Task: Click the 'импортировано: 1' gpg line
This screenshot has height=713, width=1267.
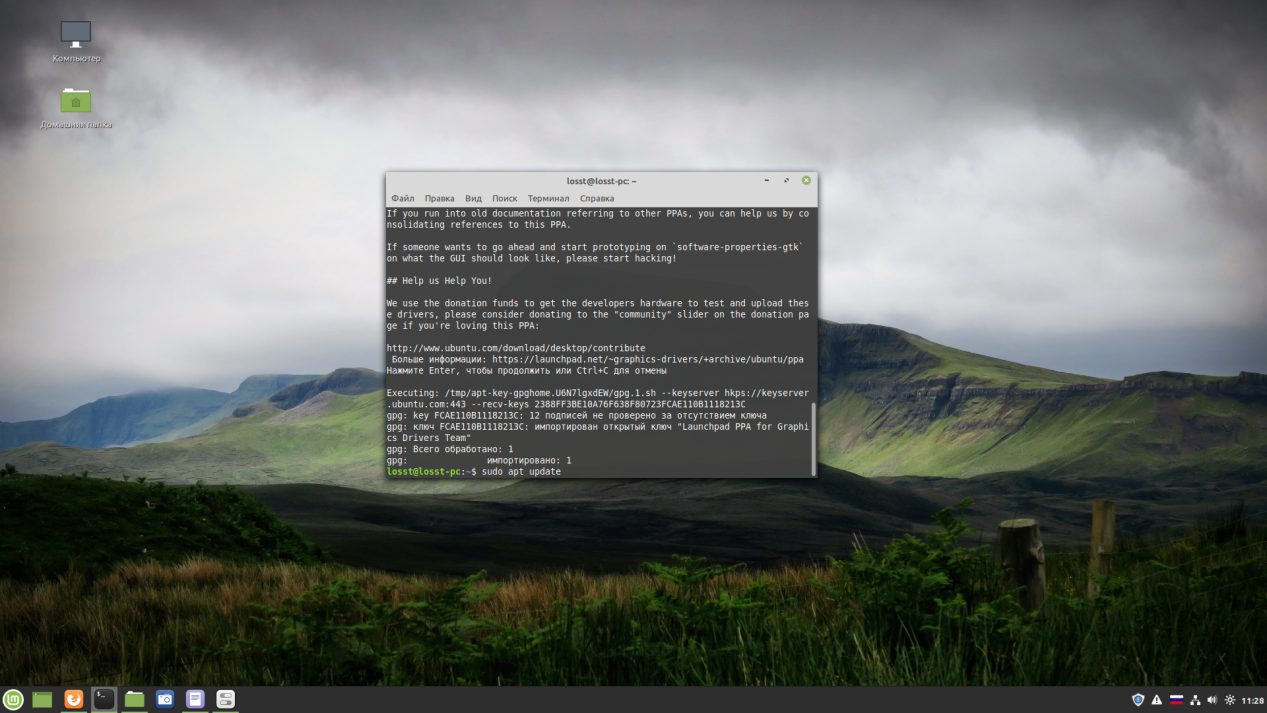Action: pyautogui.click(x=529, y=460)
